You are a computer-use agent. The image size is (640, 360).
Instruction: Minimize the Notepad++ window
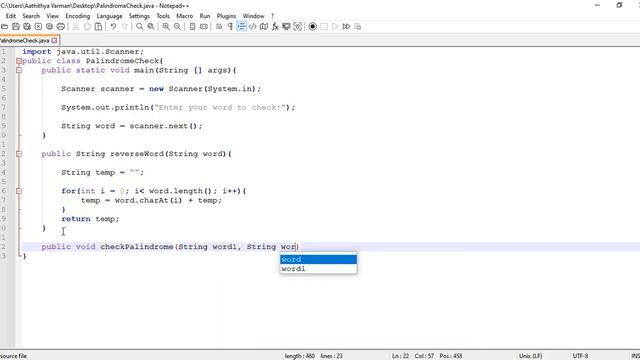pyautogui.click(x=598, y=5)
